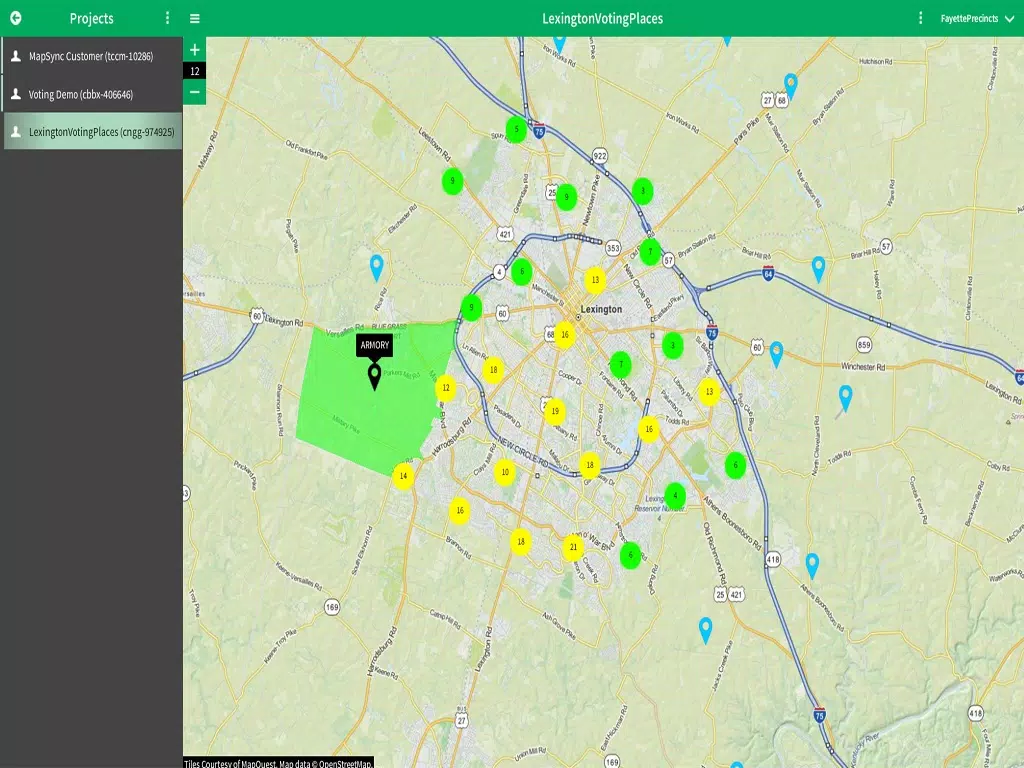Open the LexingtonVotingPlaces map options menu

coord(921,18)
